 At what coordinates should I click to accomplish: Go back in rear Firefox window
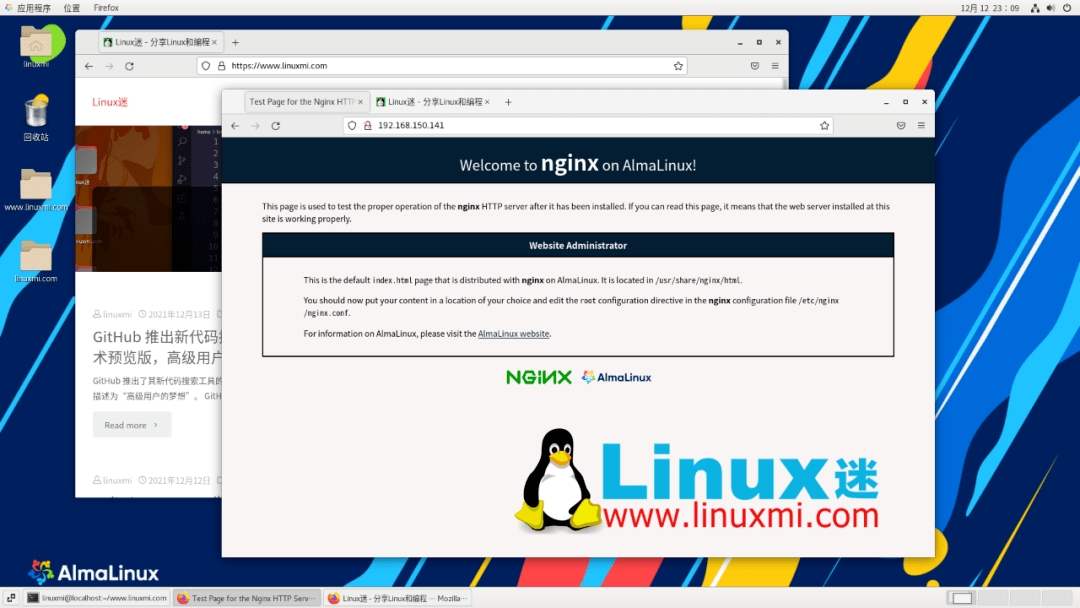89,66
